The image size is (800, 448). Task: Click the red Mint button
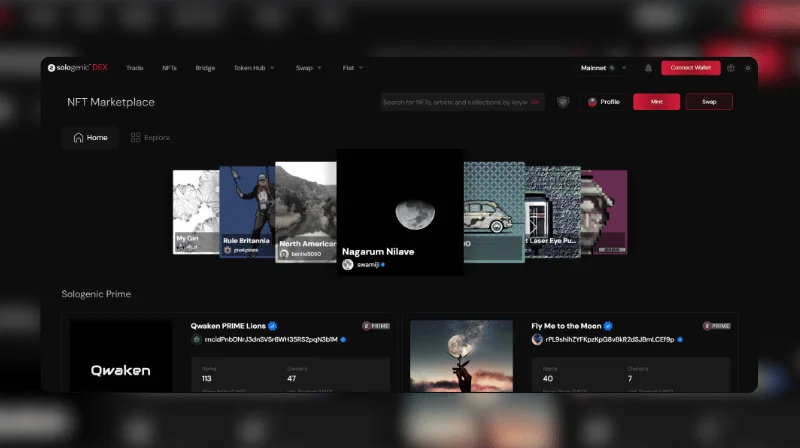(657, 102)
